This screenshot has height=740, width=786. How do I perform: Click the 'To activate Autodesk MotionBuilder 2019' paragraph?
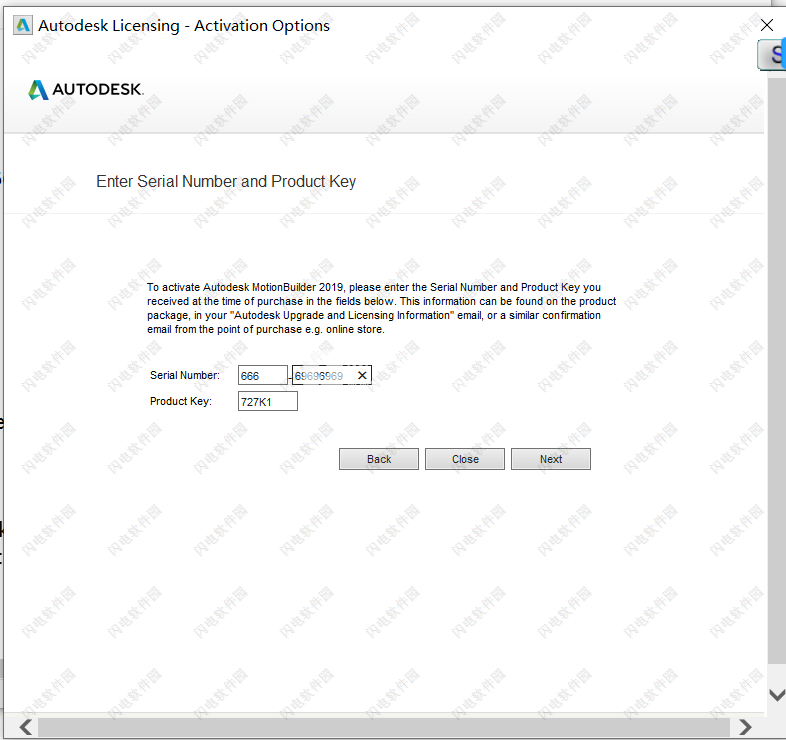(x=381, y=308)
